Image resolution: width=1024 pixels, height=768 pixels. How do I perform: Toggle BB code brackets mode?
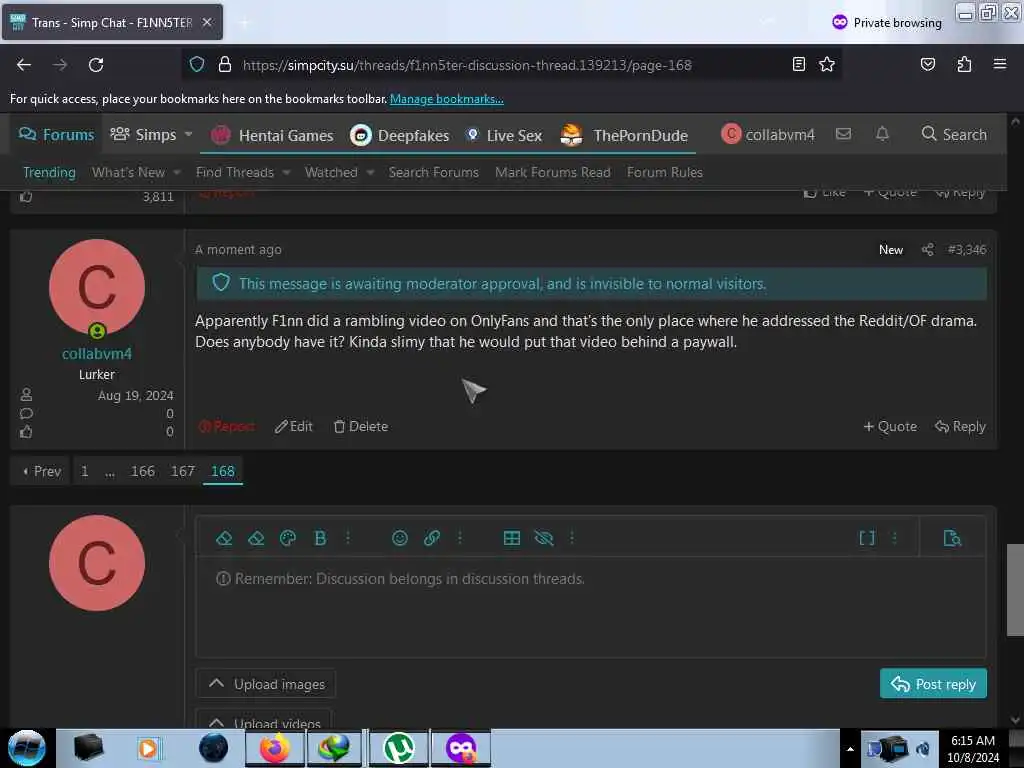pyautogui.click(x=867, y=538)
